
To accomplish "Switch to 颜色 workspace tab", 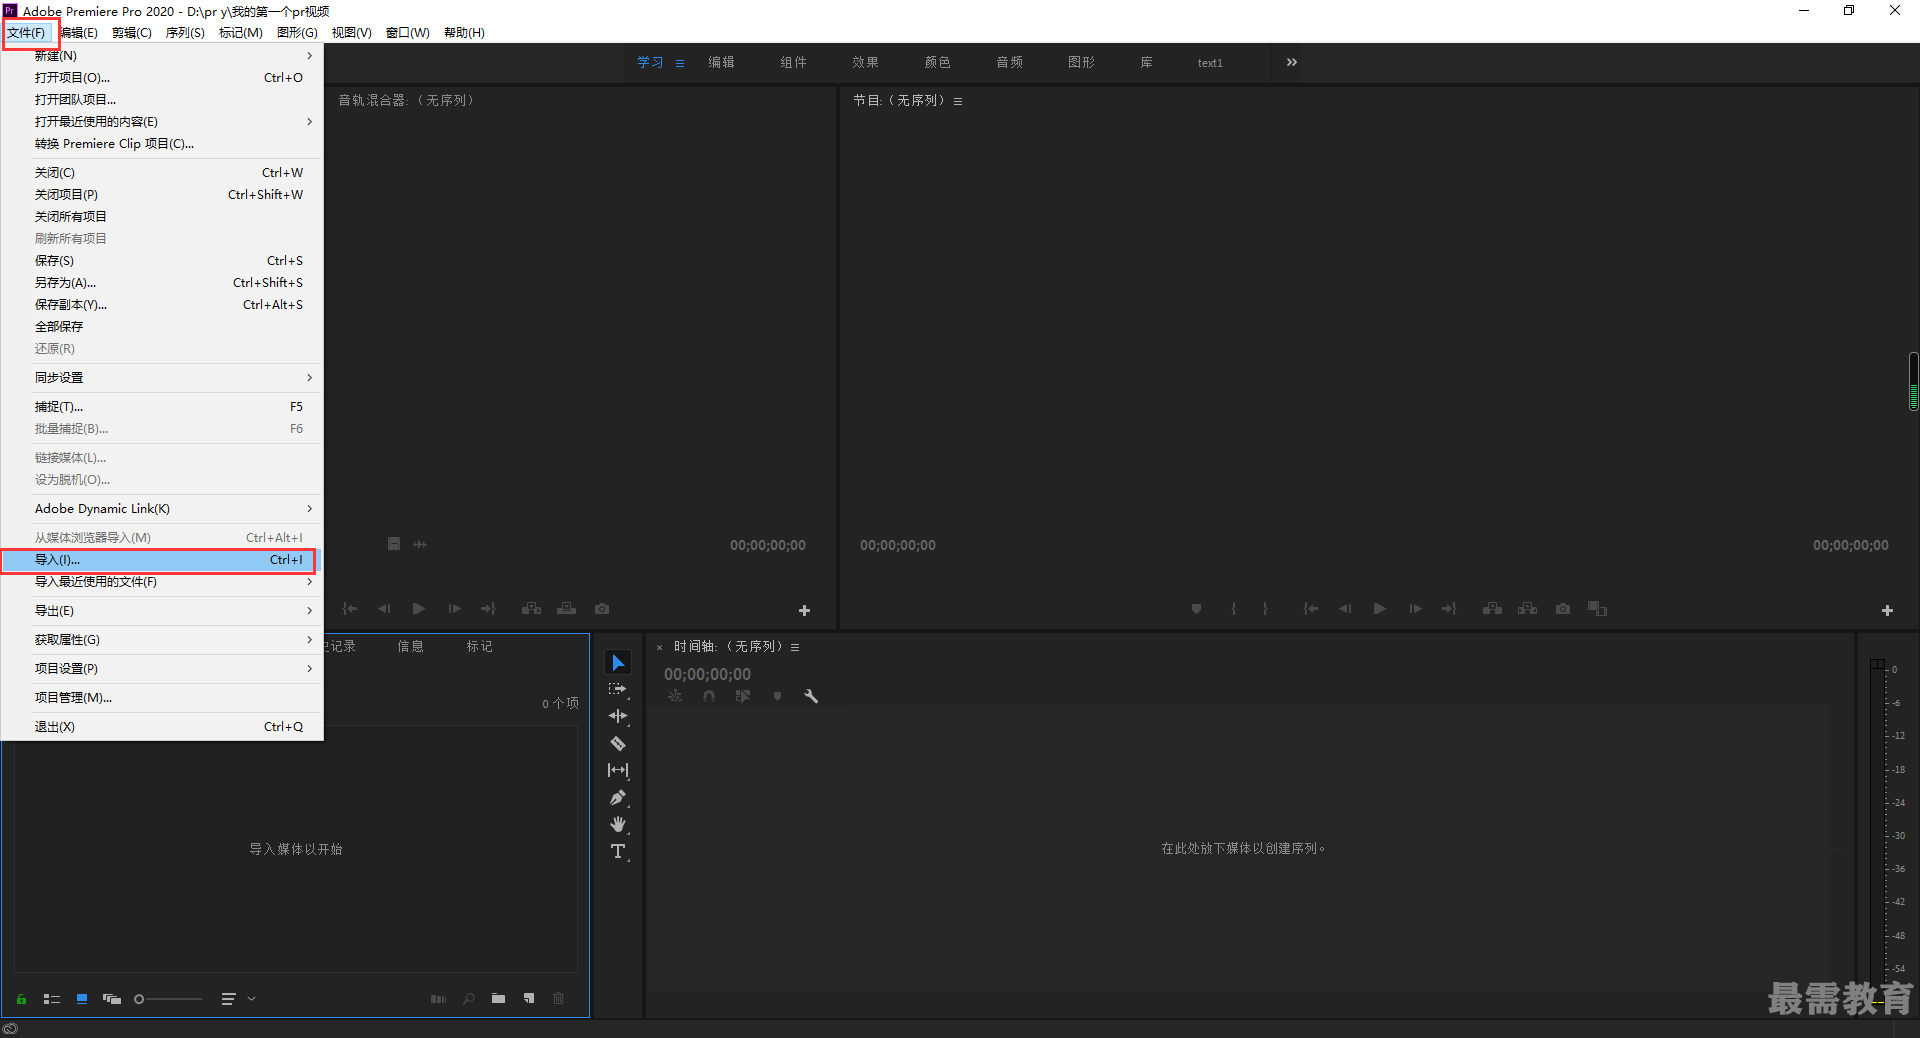I will pyautogui.click(x=937, y=62).
